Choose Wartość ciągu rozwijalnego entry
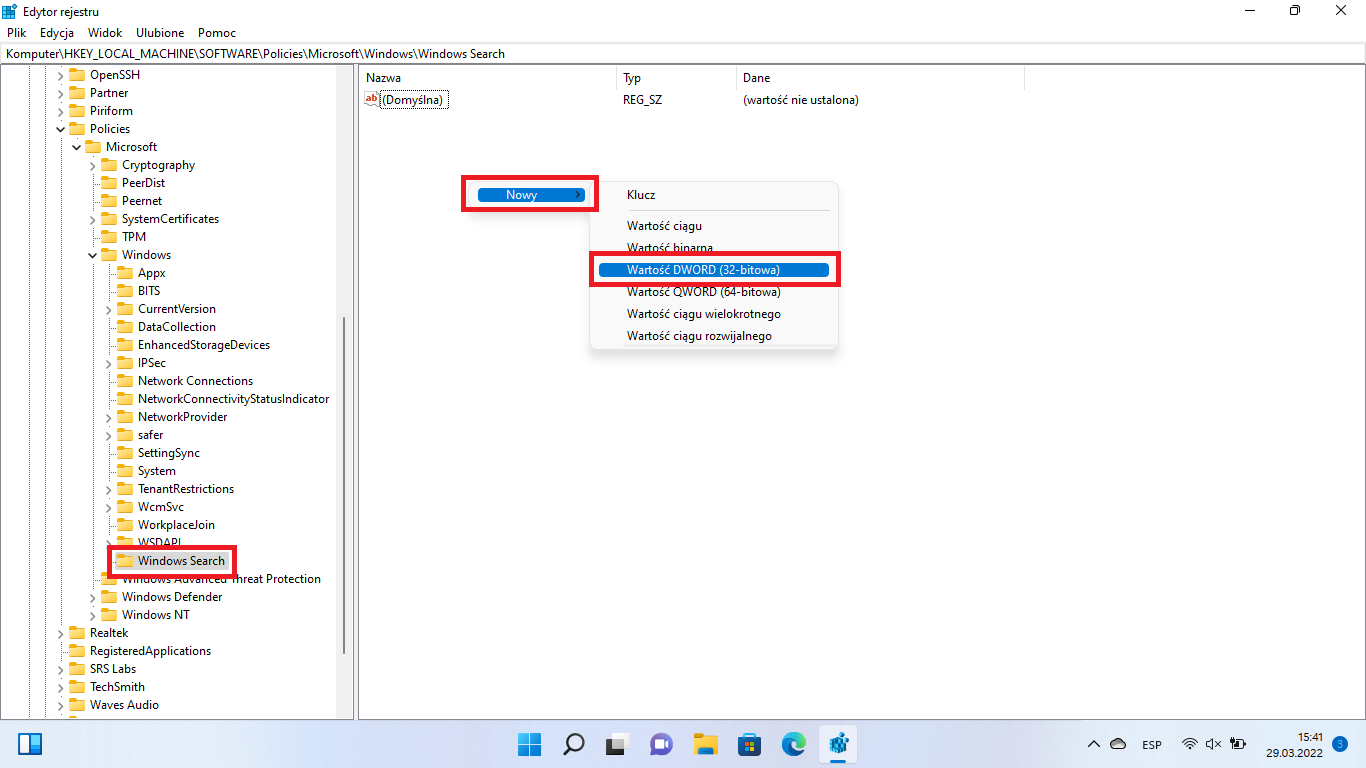 tap(714, 336)
